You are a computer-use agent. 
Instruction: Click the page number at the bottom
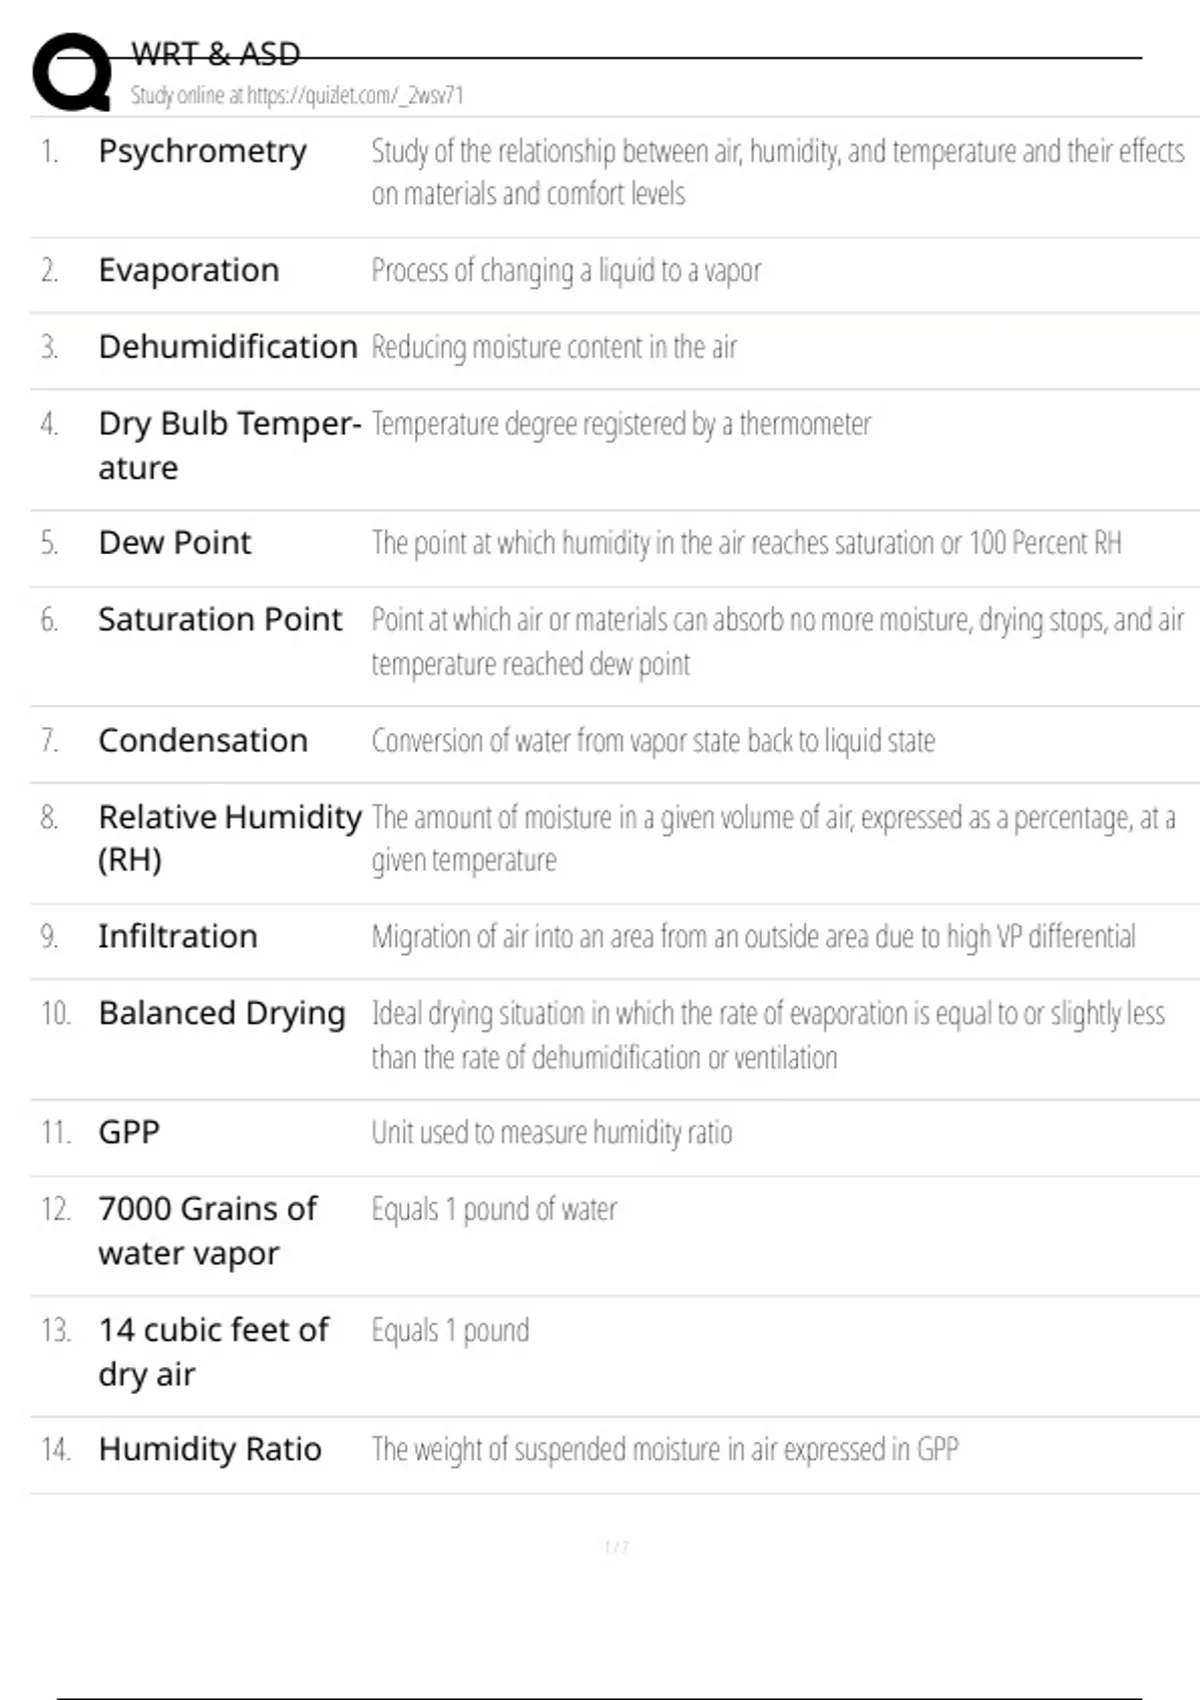616,1547
